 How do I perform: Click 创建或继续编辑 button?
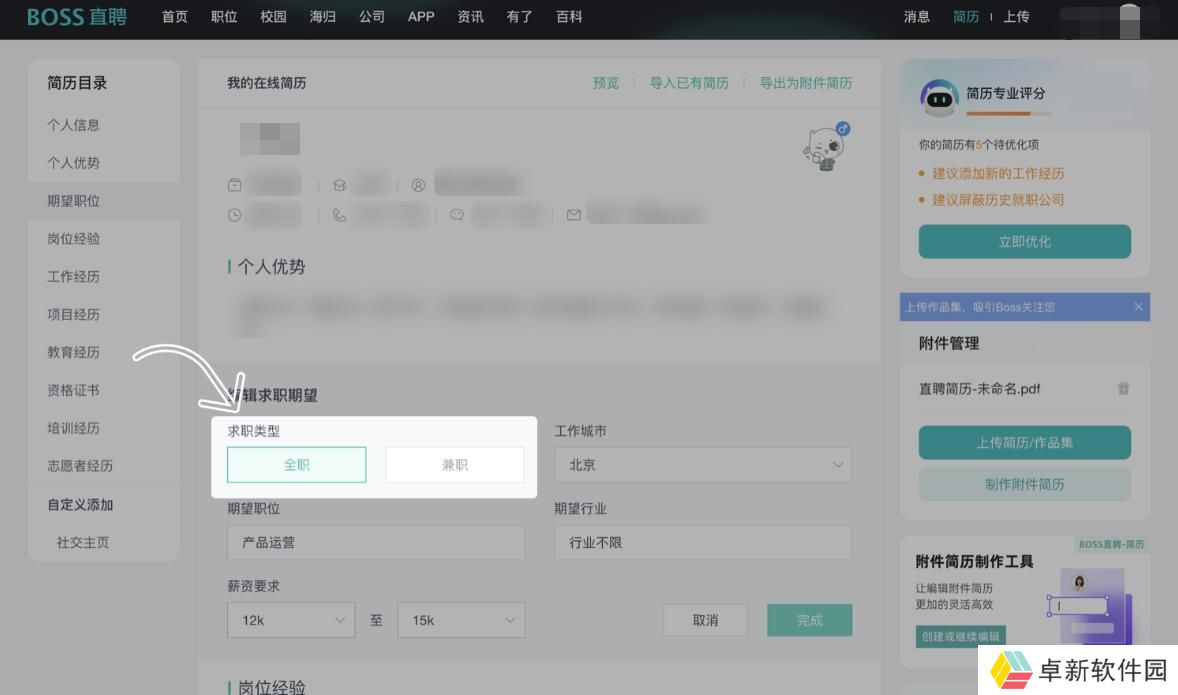pyautogui.click(x=960, y=636)
